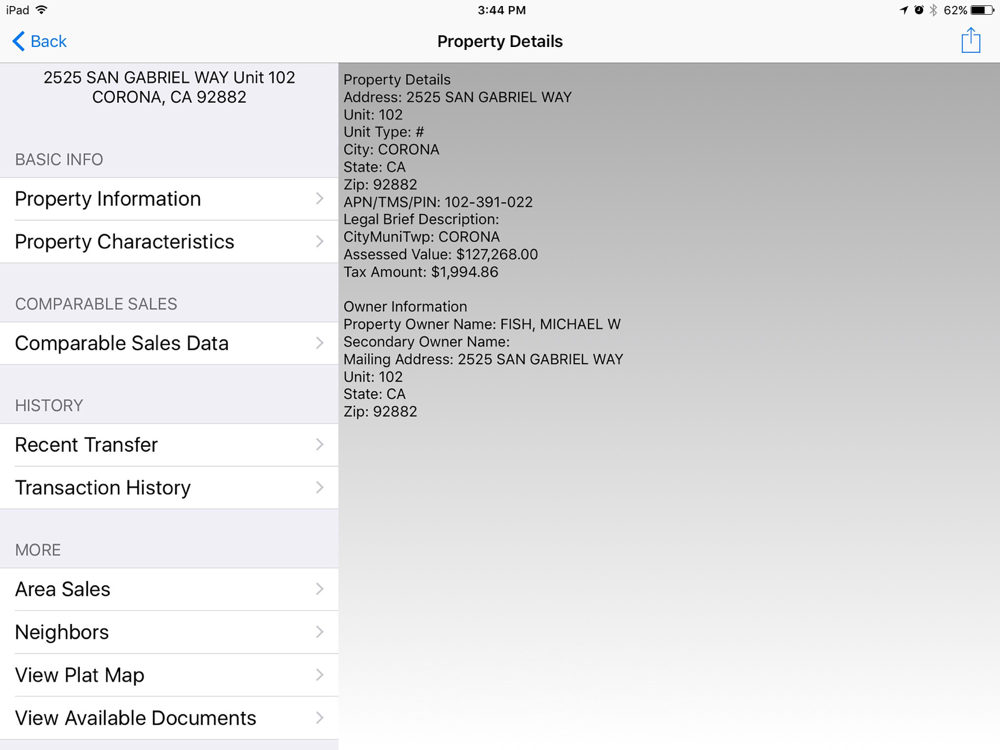This screenshot has height=750, width=1000.
Task: Tap the Assessed Value: $127,268.00 line
Action: [441, 254]
